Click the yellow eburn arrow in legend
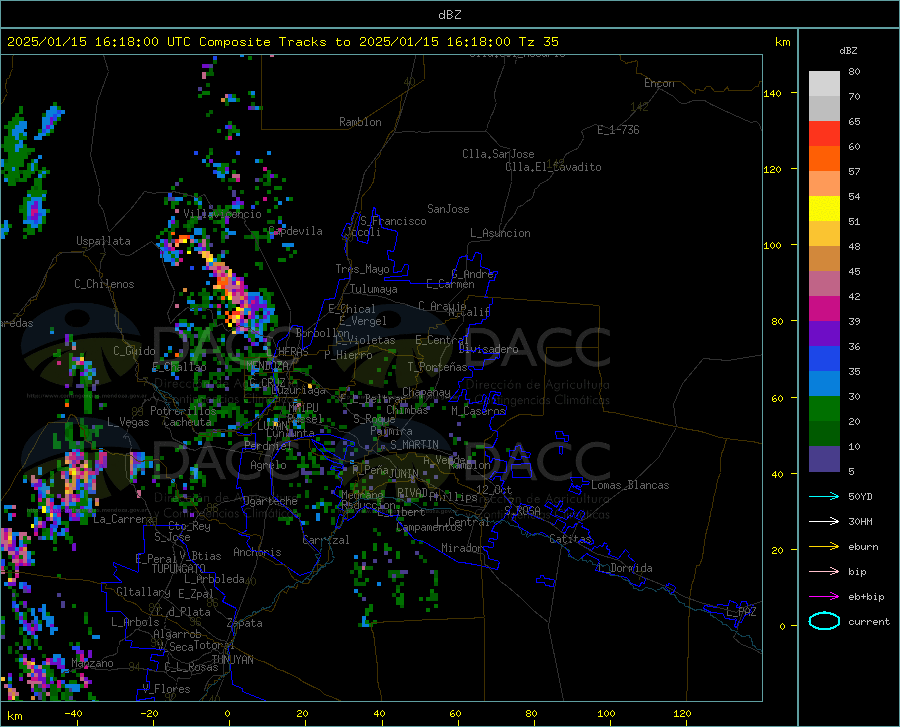This screenshot has width=900, height=727. pyautogui.click(x=824, y=546)
